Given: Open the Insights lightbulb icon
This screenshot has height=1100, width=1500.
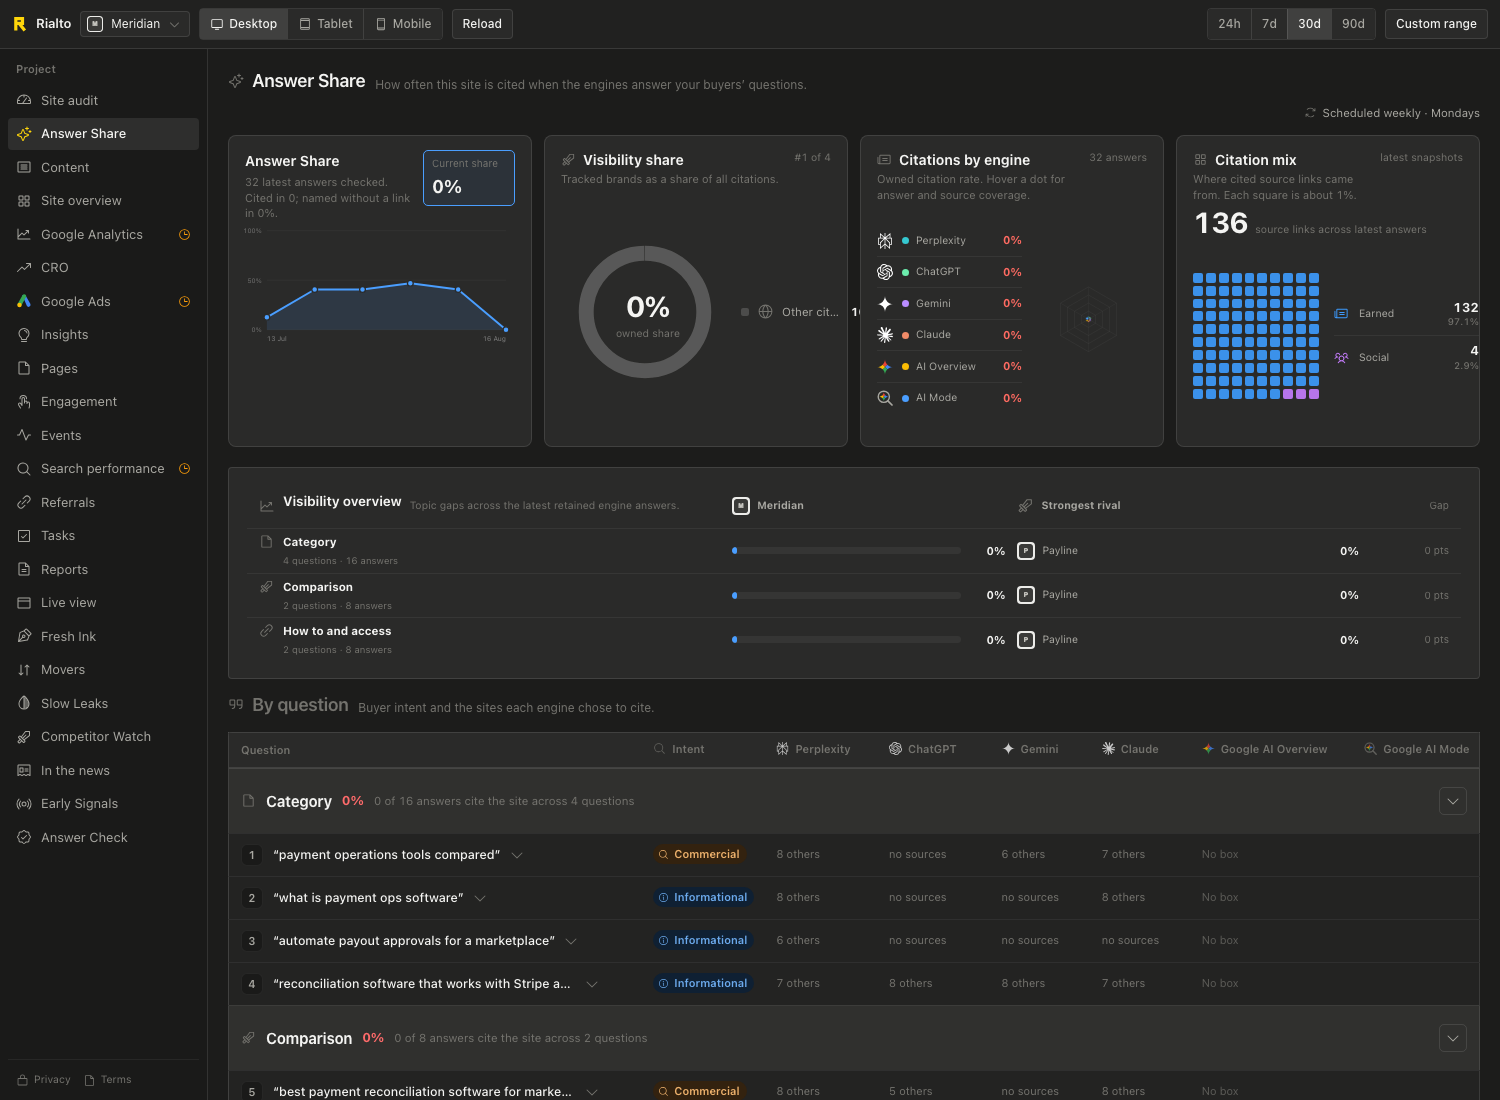Looking at the screenshot, I should 24,335.
